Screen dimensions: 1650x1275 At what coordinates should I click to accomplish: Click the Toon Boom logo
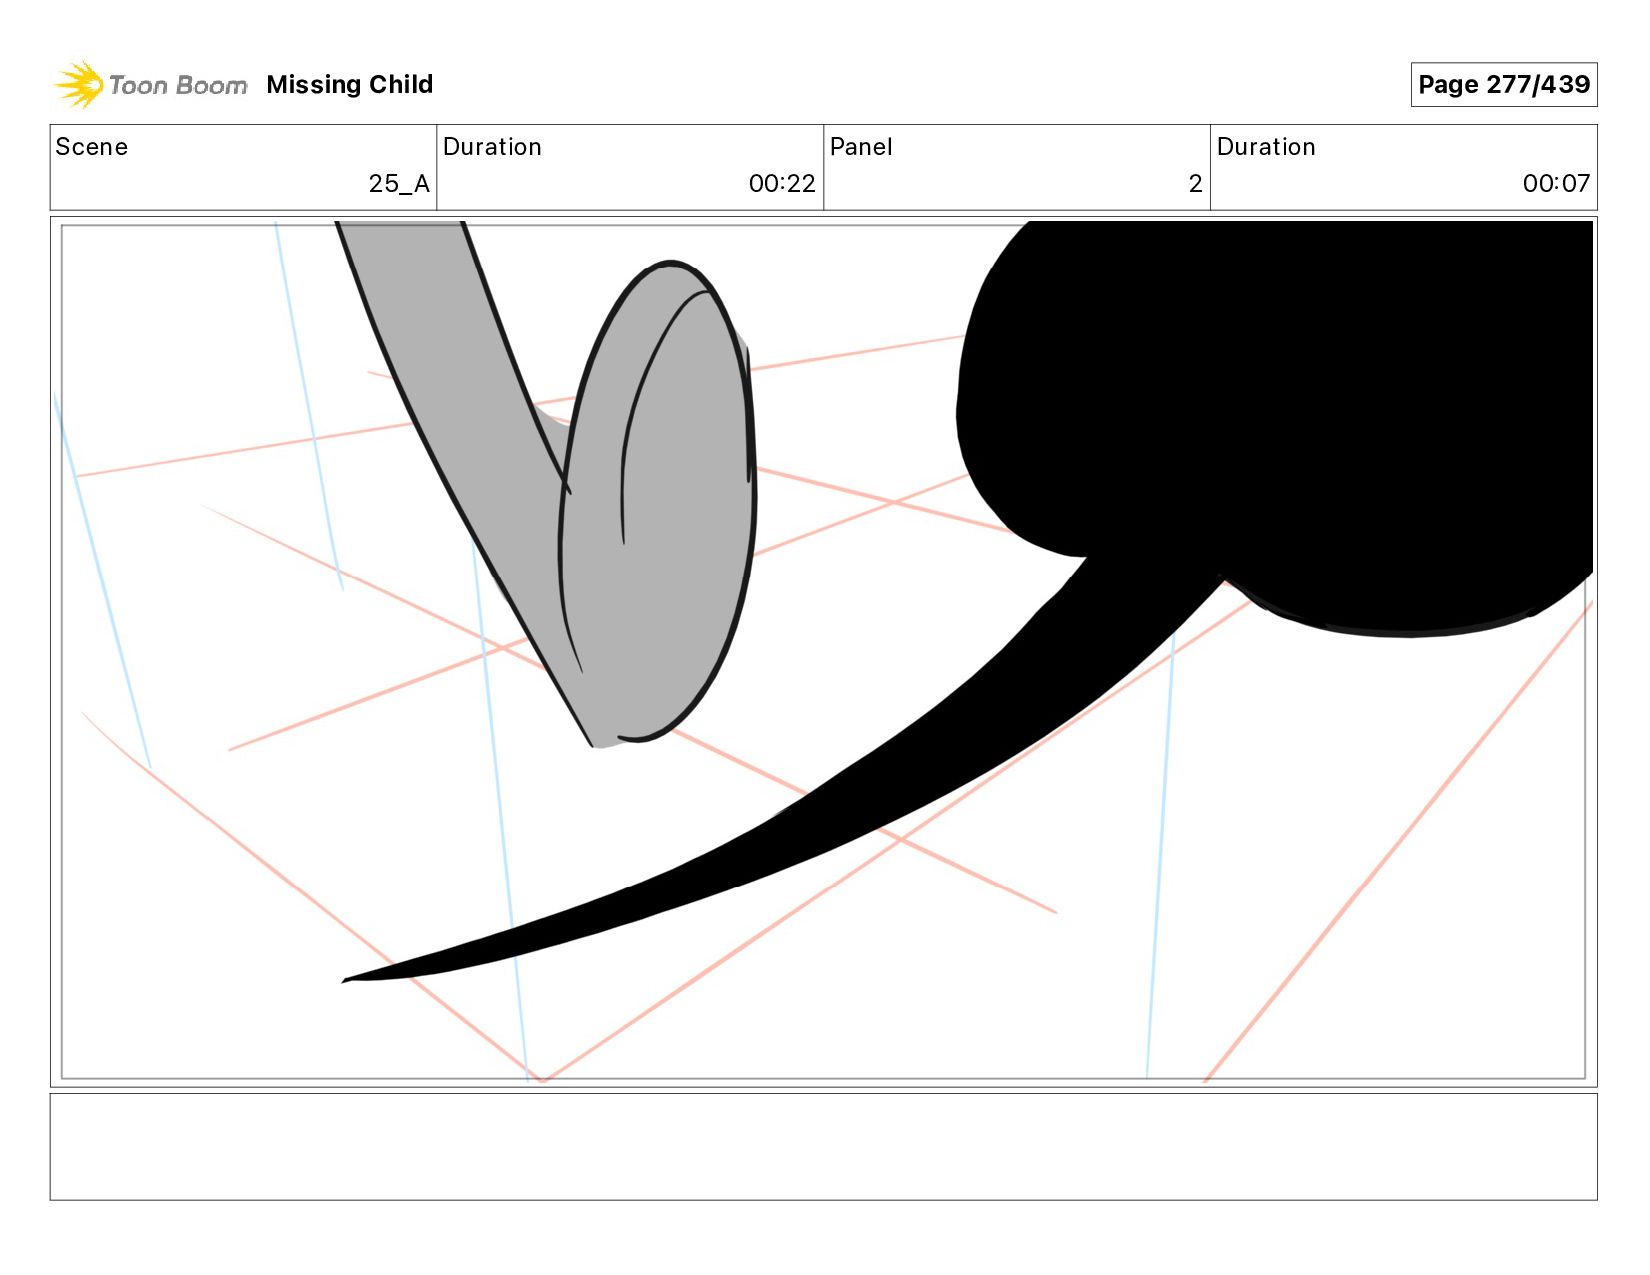coord(150,85)
